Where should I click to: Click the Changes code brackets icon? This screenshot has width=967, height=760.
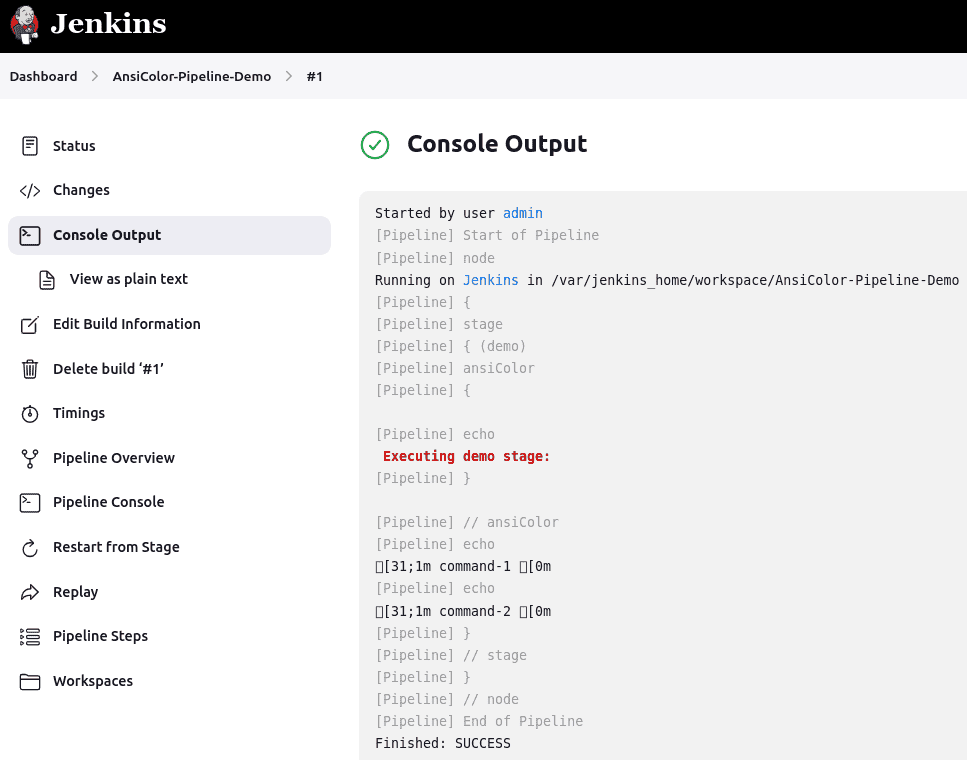(30, 191)
